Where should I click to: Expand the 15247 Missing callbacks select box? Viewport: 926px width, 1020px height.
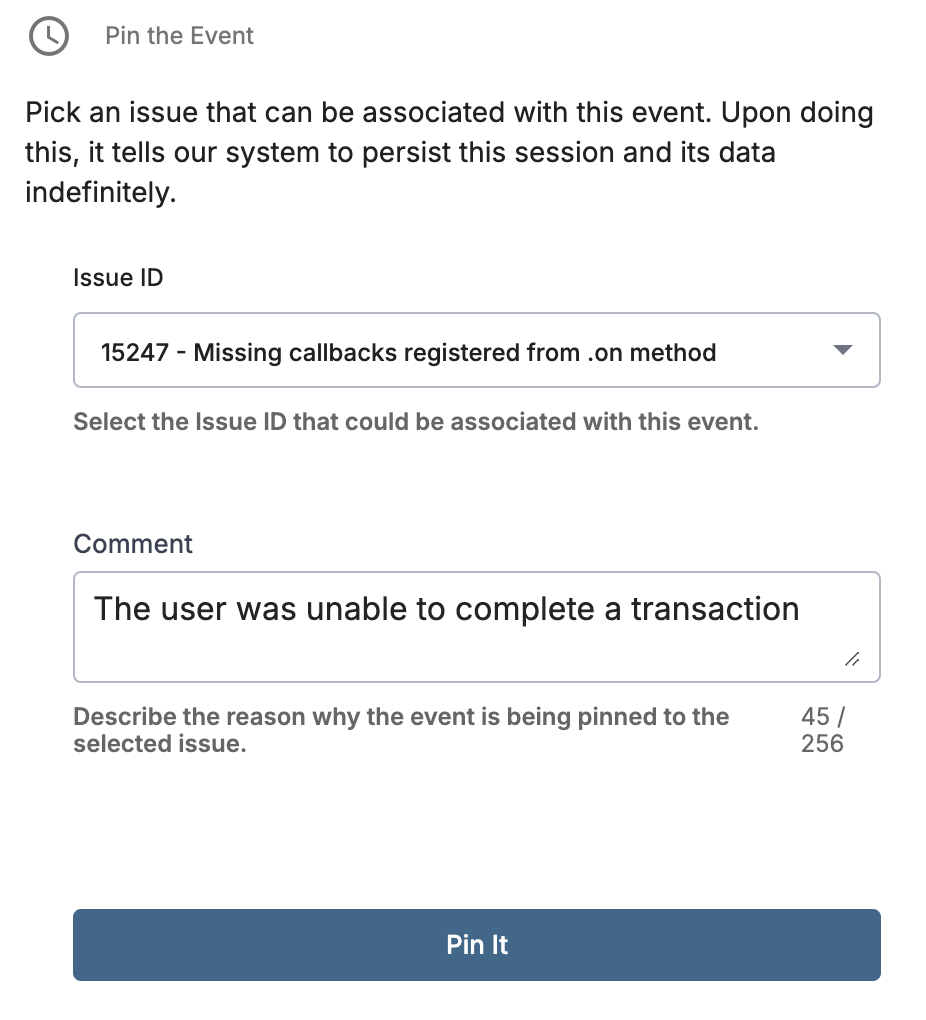pos(476,350)
